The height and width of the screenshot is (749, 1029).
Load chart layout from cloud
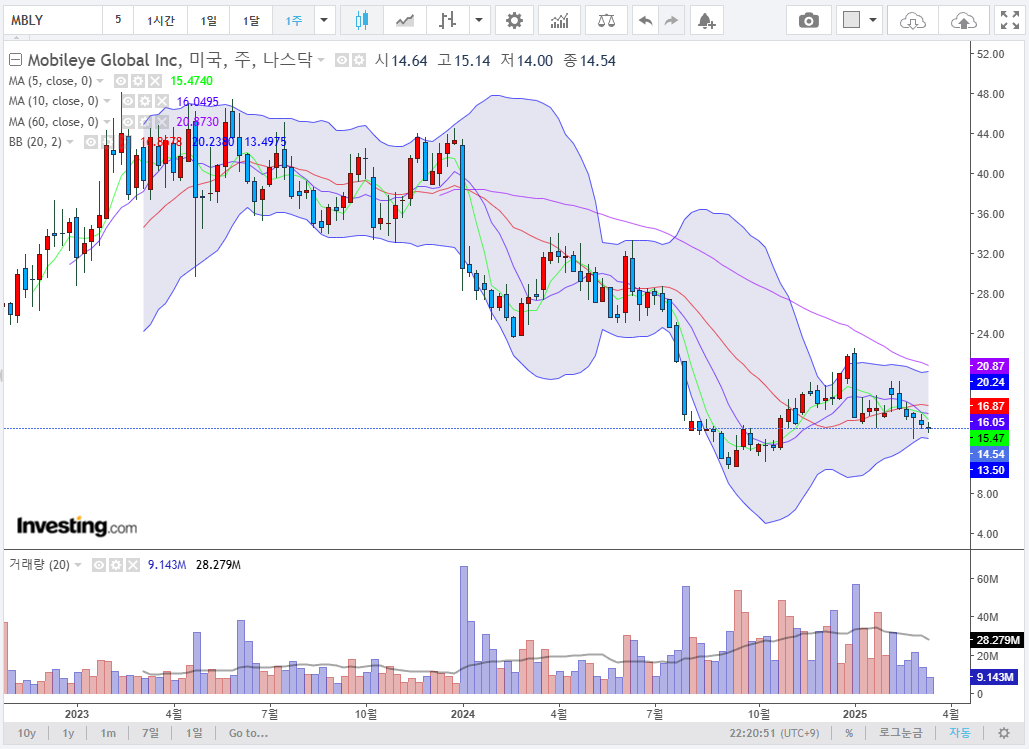point(912,20)
